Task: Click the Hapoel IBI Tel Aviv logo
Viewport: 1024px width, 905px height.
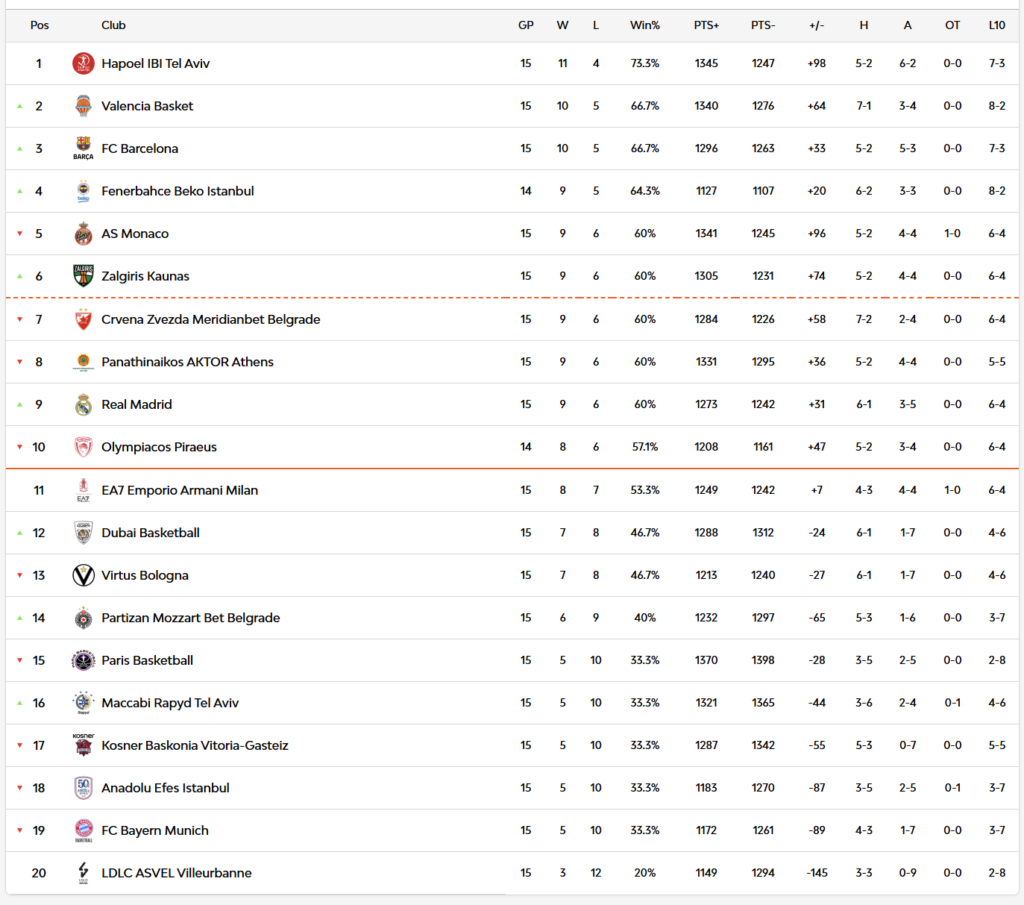Action: 83,64
